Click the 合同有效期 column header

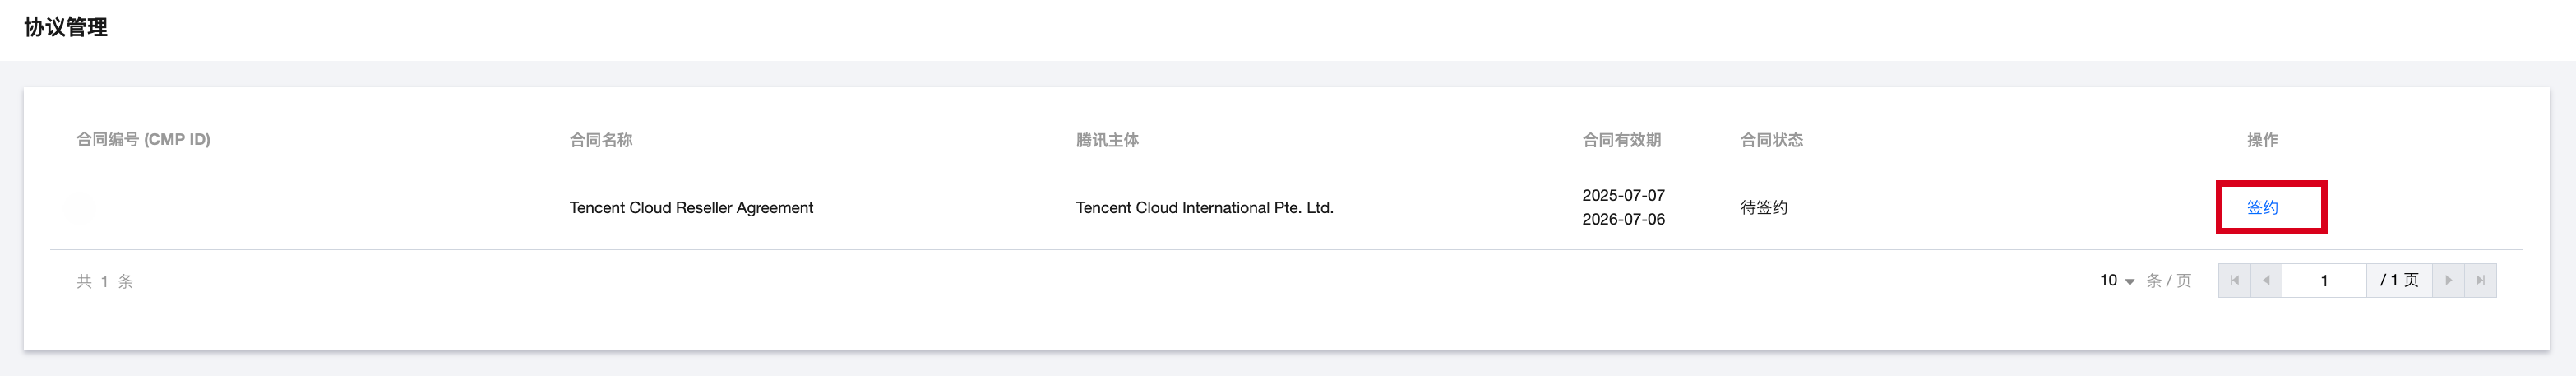coord(1621,140)
